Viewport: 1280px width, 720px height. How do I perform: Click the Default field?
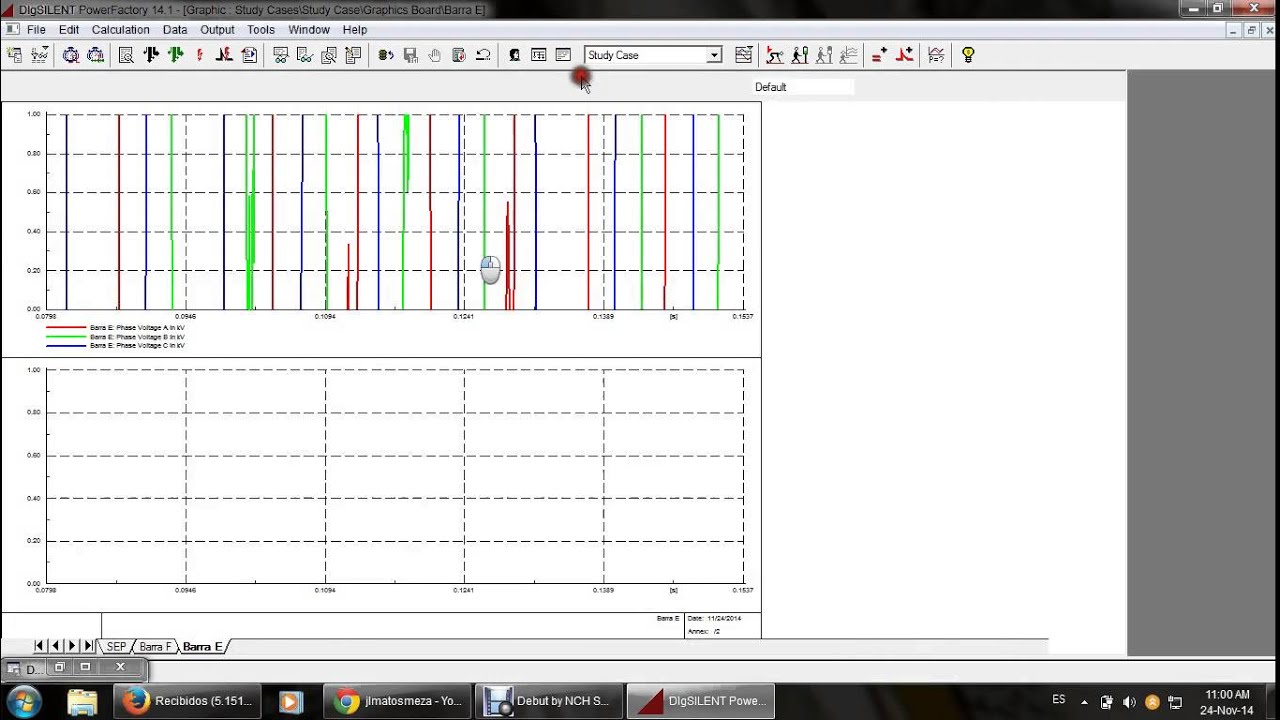click(803, 87)
